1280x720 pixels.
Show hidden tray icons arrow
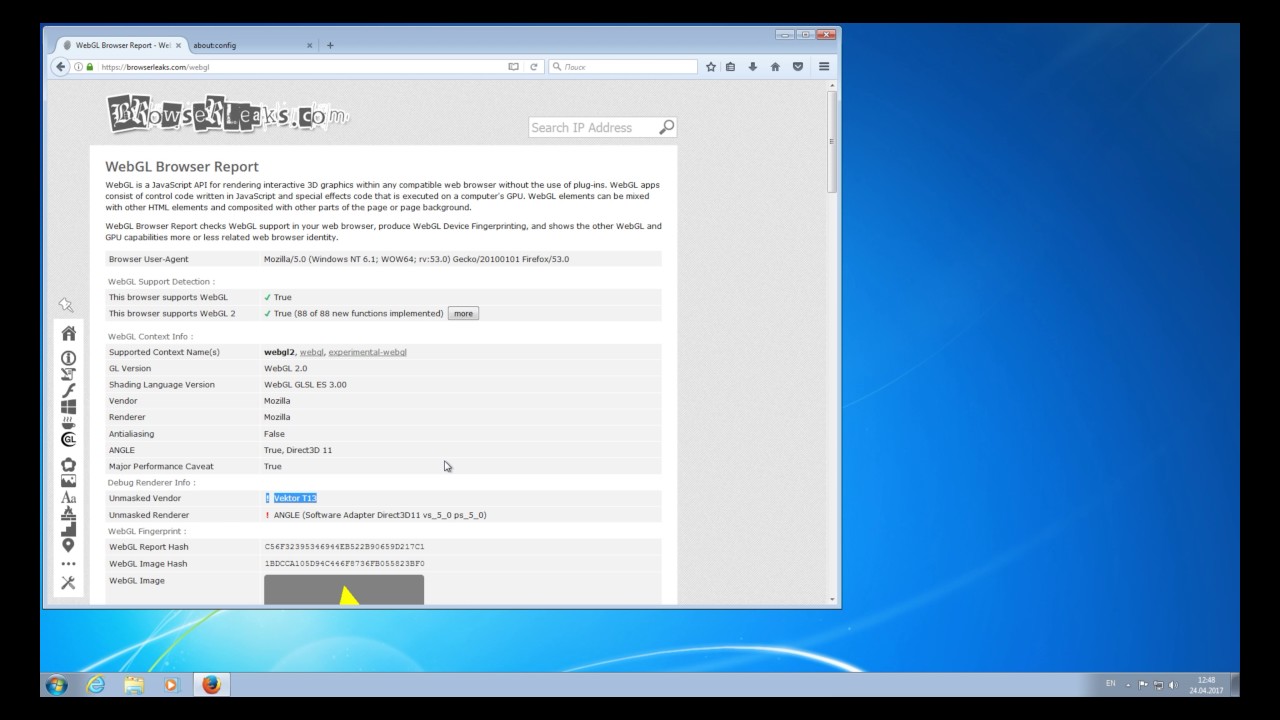click(x=1128, y=685)
